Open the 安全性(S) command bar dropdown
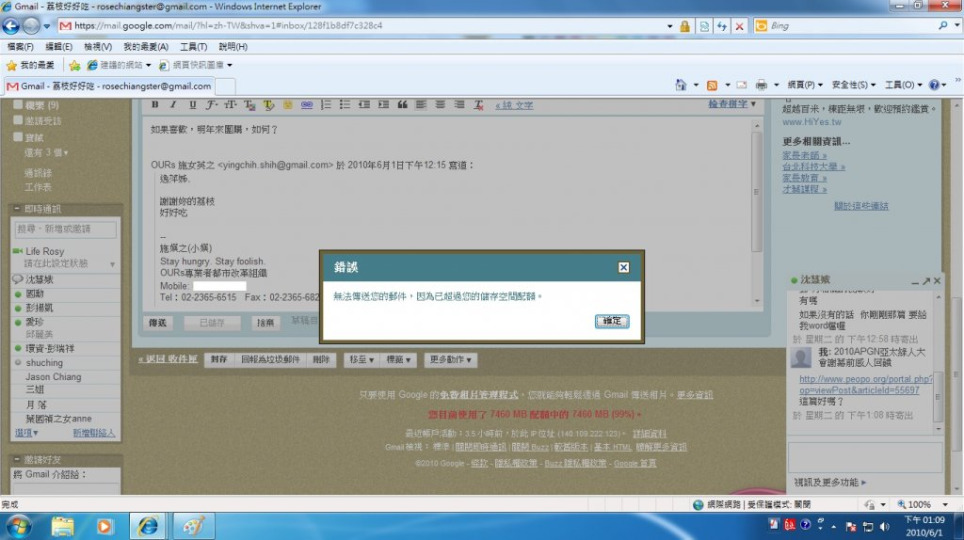This screenshot has height=540, width=964. pos(853,85)
